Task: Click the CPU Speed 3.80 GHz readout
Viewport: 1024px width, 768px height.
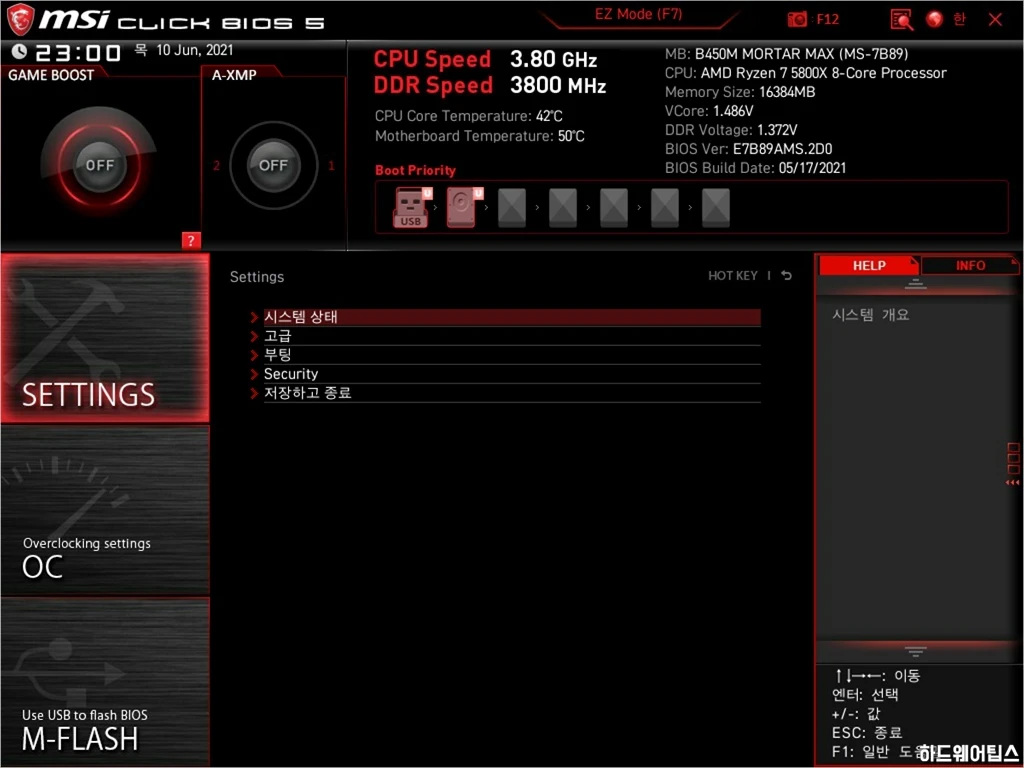Action: [485, 59]
